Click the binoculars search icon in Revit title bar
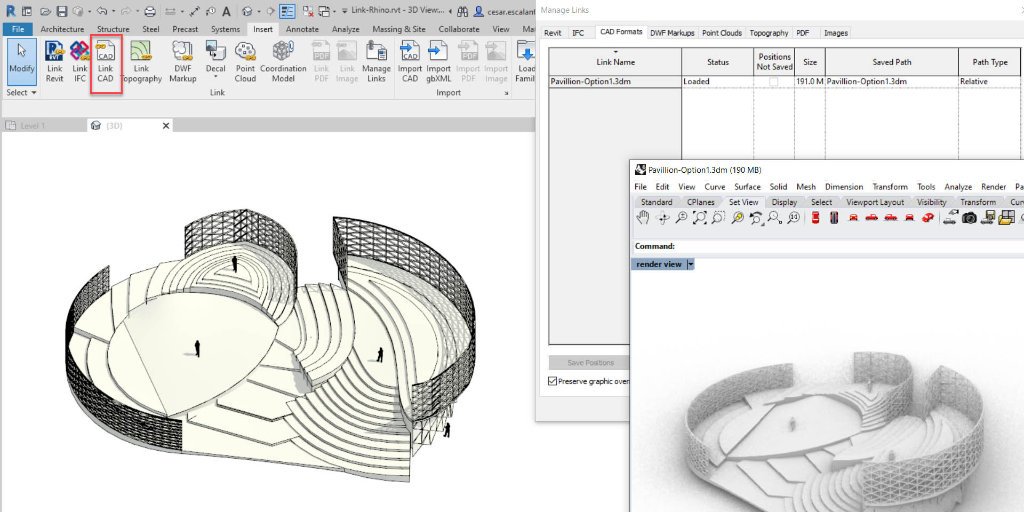The image size is (1024, 512). [x=462, y=12]
